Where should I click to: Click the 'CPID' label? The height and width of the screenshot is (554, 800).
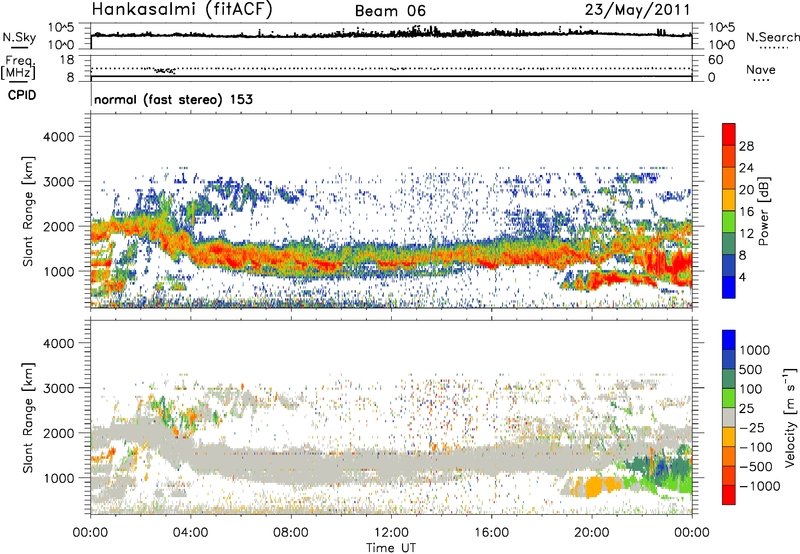click(x=22, y=95)
